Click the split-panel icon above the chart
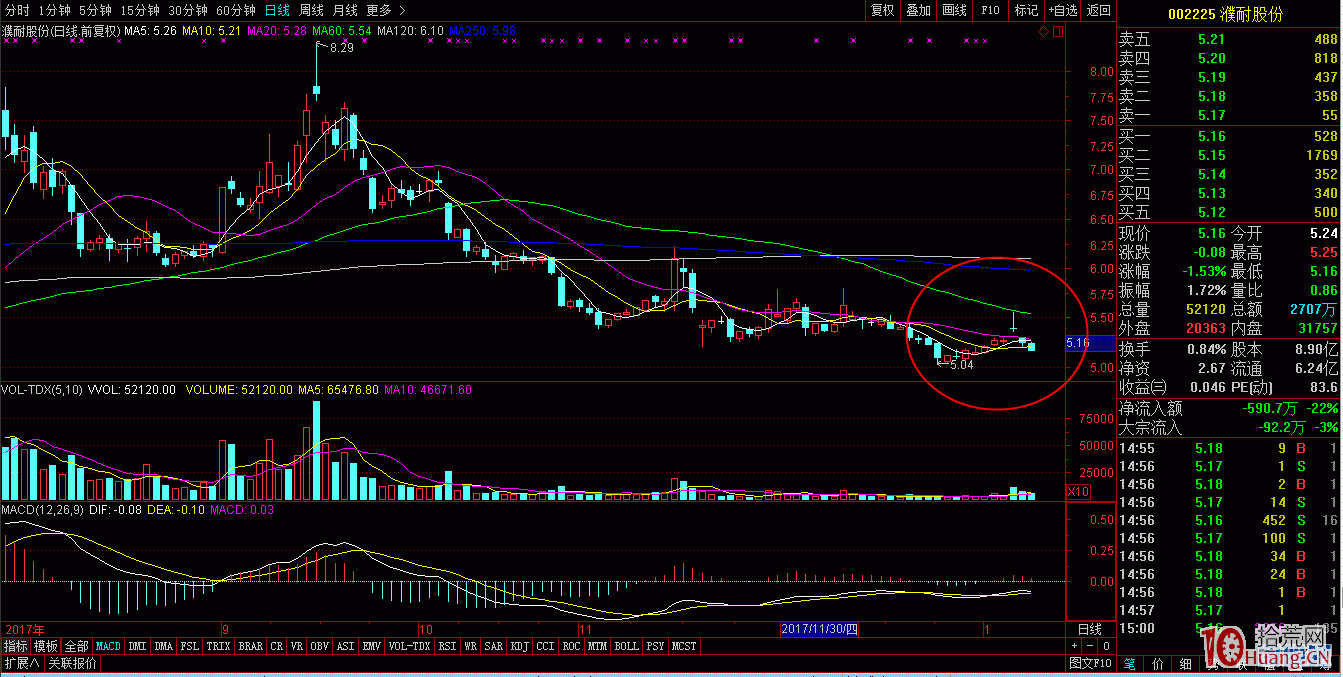 [1058, 32]
